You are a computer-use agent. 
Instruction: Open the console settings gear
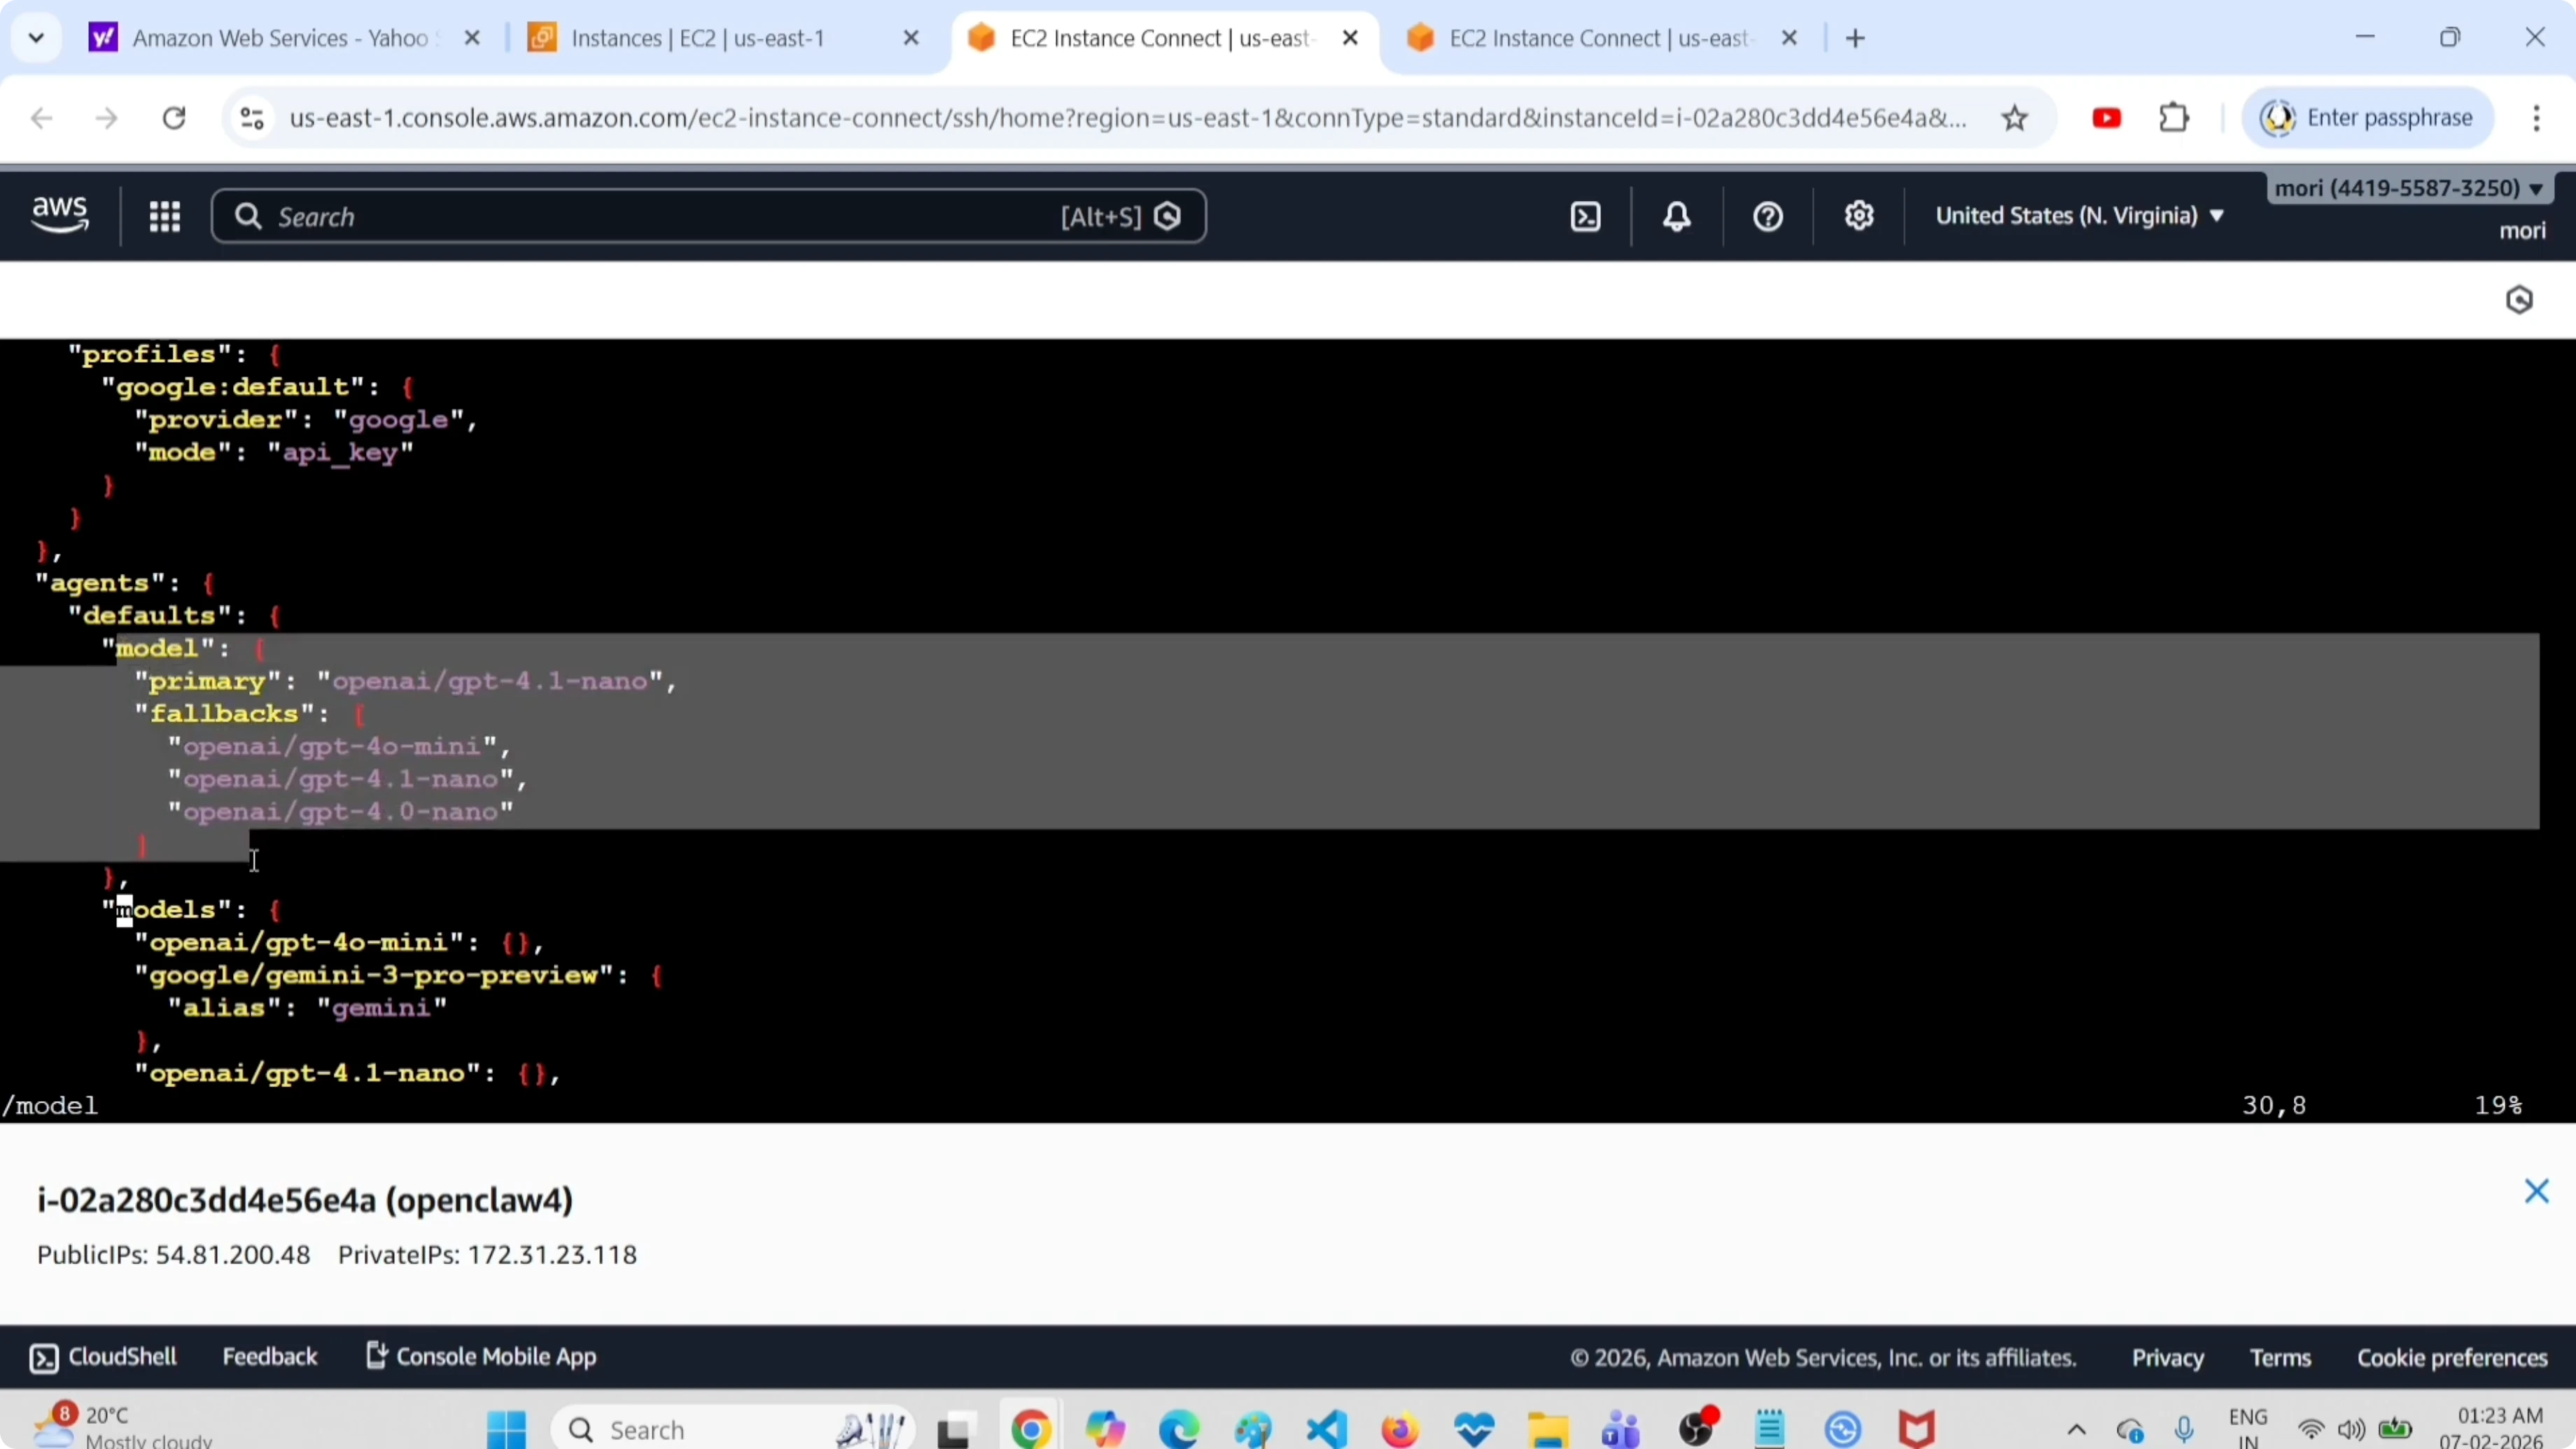(1859, 216)
